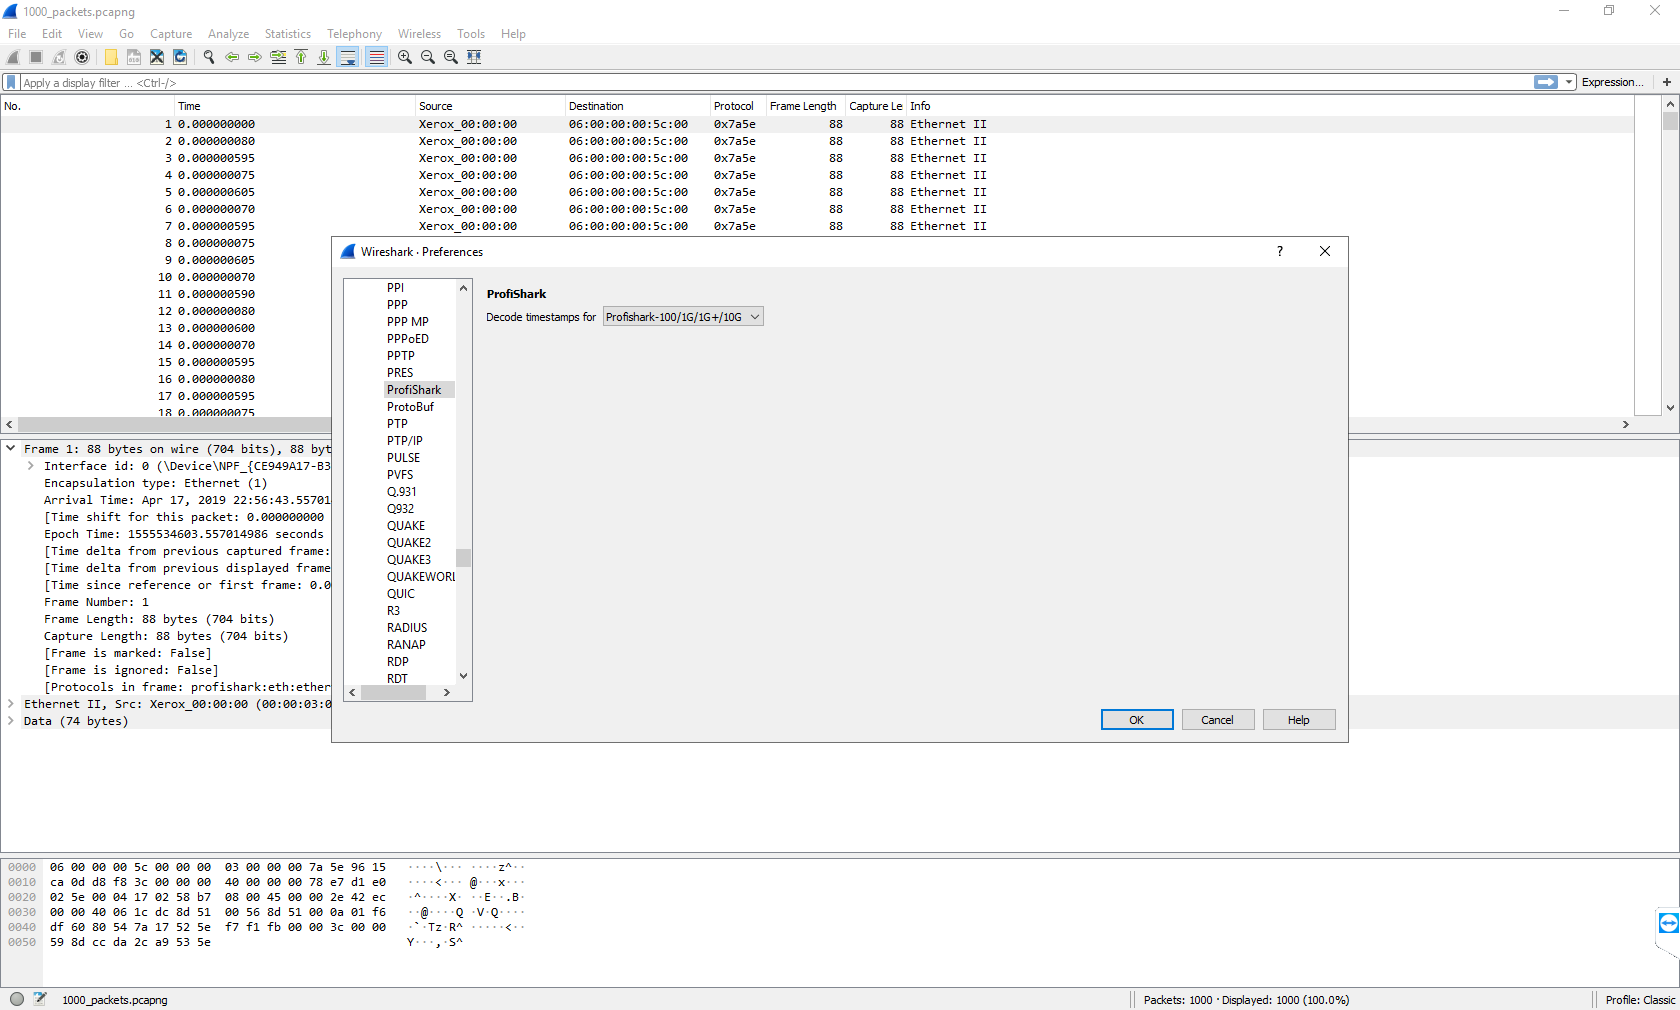Open a capture file with folder icon
Viewport: 1680px width, 1010px height.
[x=111, y=57]
